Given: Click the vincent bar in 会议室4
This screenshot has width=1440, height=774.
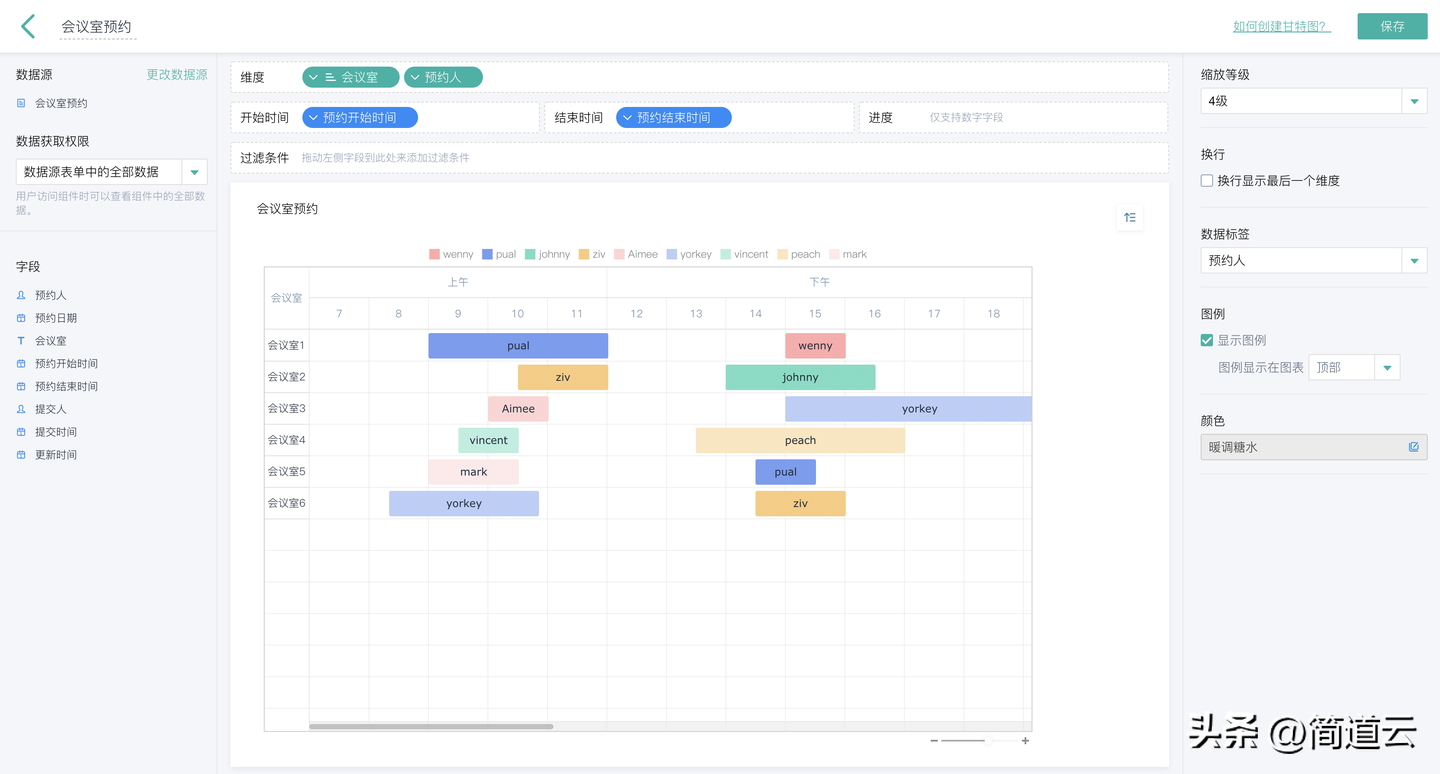Looking at the screenshot, I should (x=488, y=440).
